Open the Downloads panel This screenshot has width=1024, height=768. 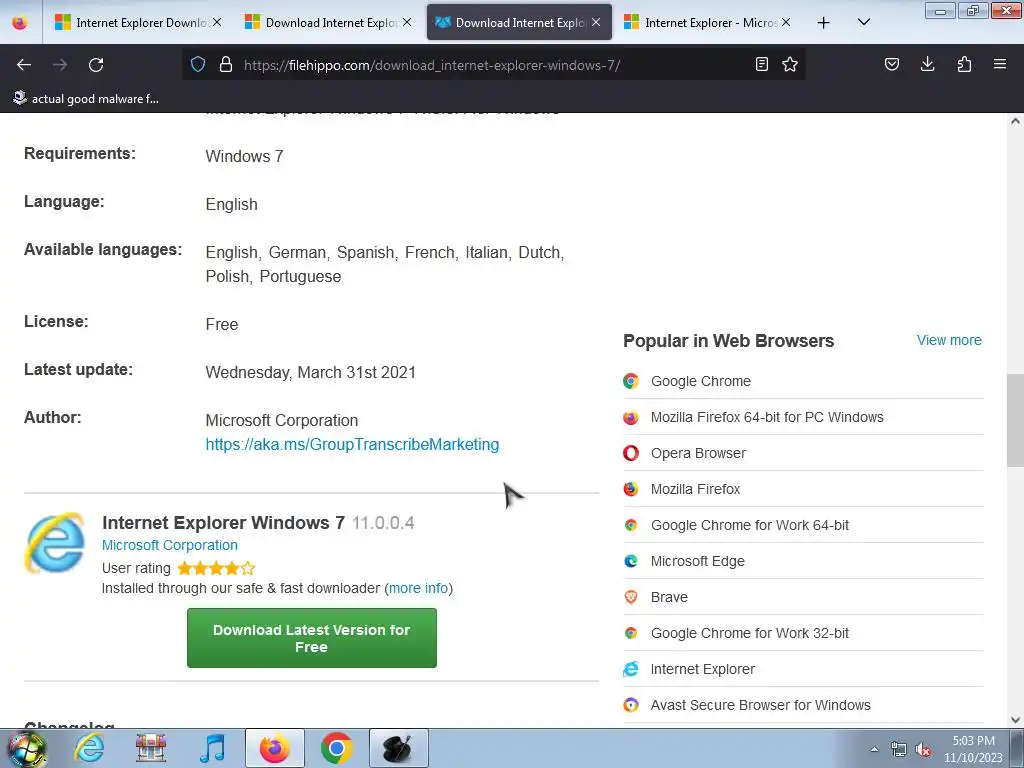click(927, 64)
